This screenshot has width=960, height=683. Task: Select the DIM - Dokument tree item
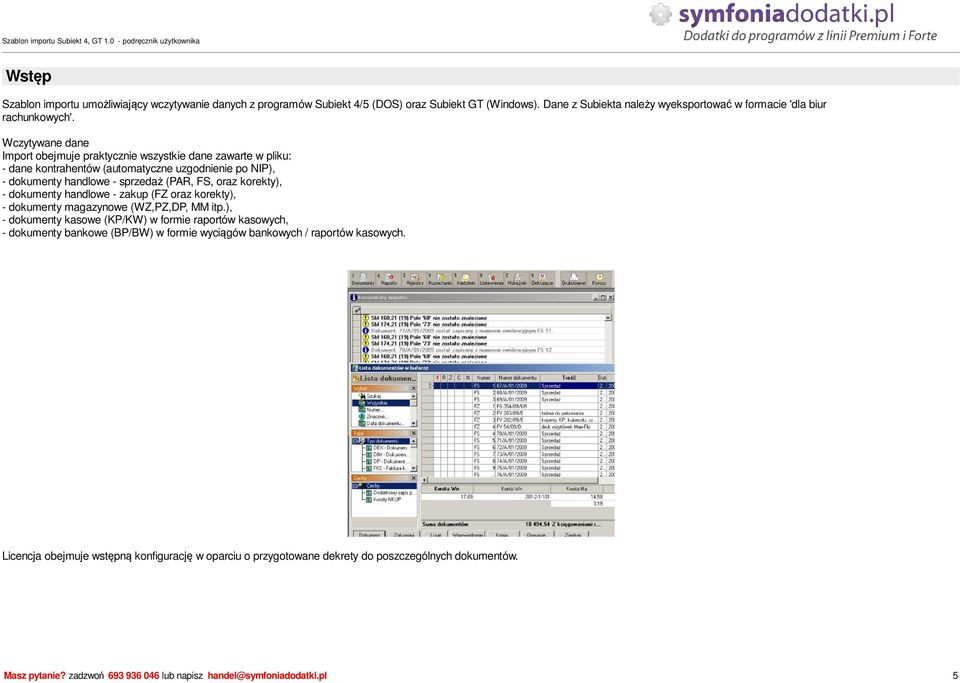click(387, 455)
